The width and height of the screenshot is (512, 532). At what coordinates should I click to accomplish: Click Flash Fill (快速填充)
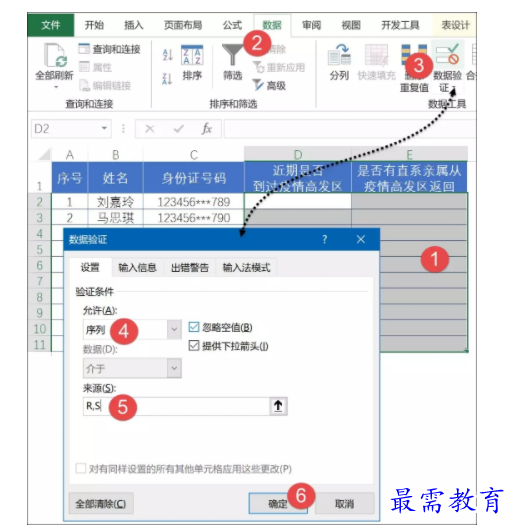(376, 63)
